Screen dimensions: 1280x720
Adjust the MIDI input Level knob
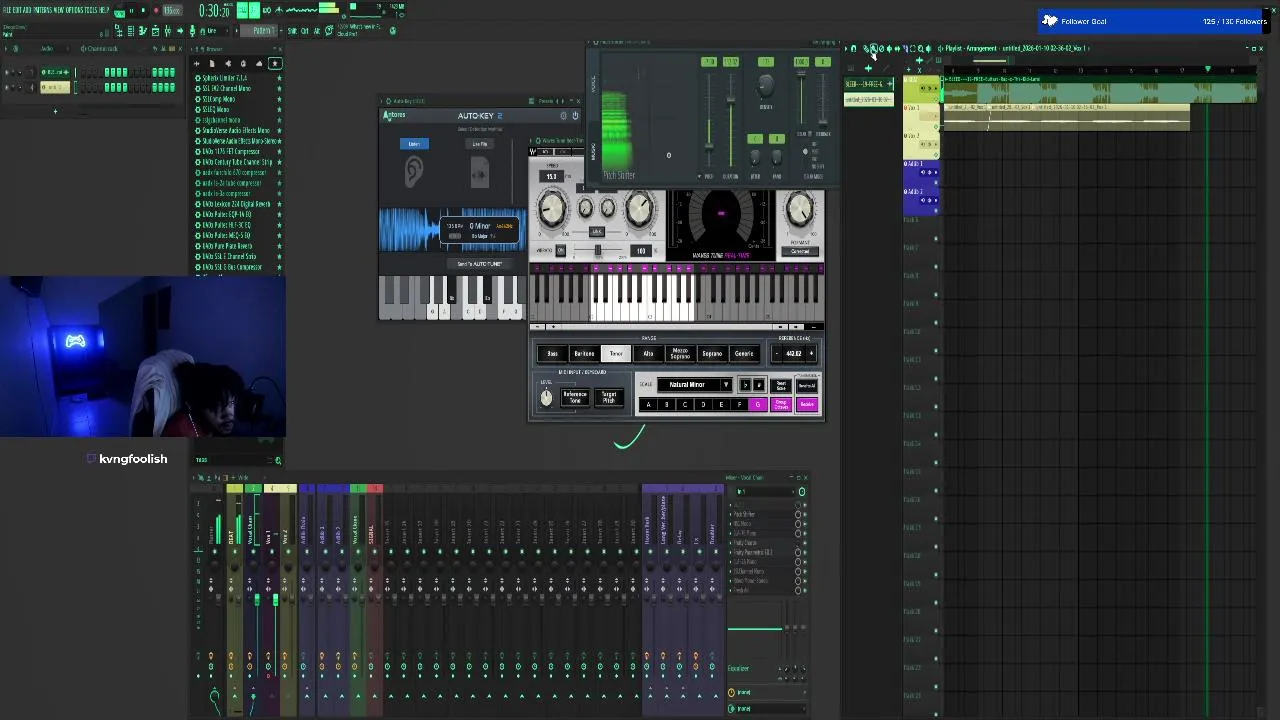(x=546, y=398)
